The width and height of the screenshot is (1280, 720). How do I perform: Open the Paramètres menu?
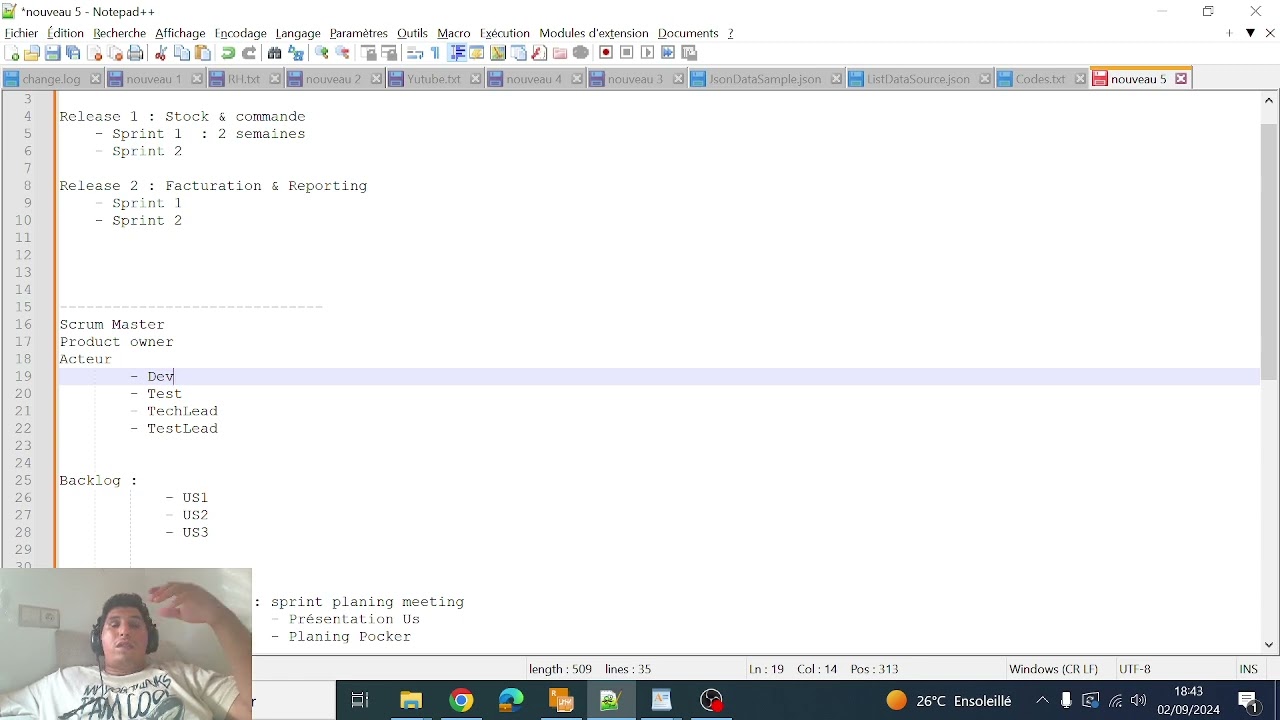pos(358,33)
